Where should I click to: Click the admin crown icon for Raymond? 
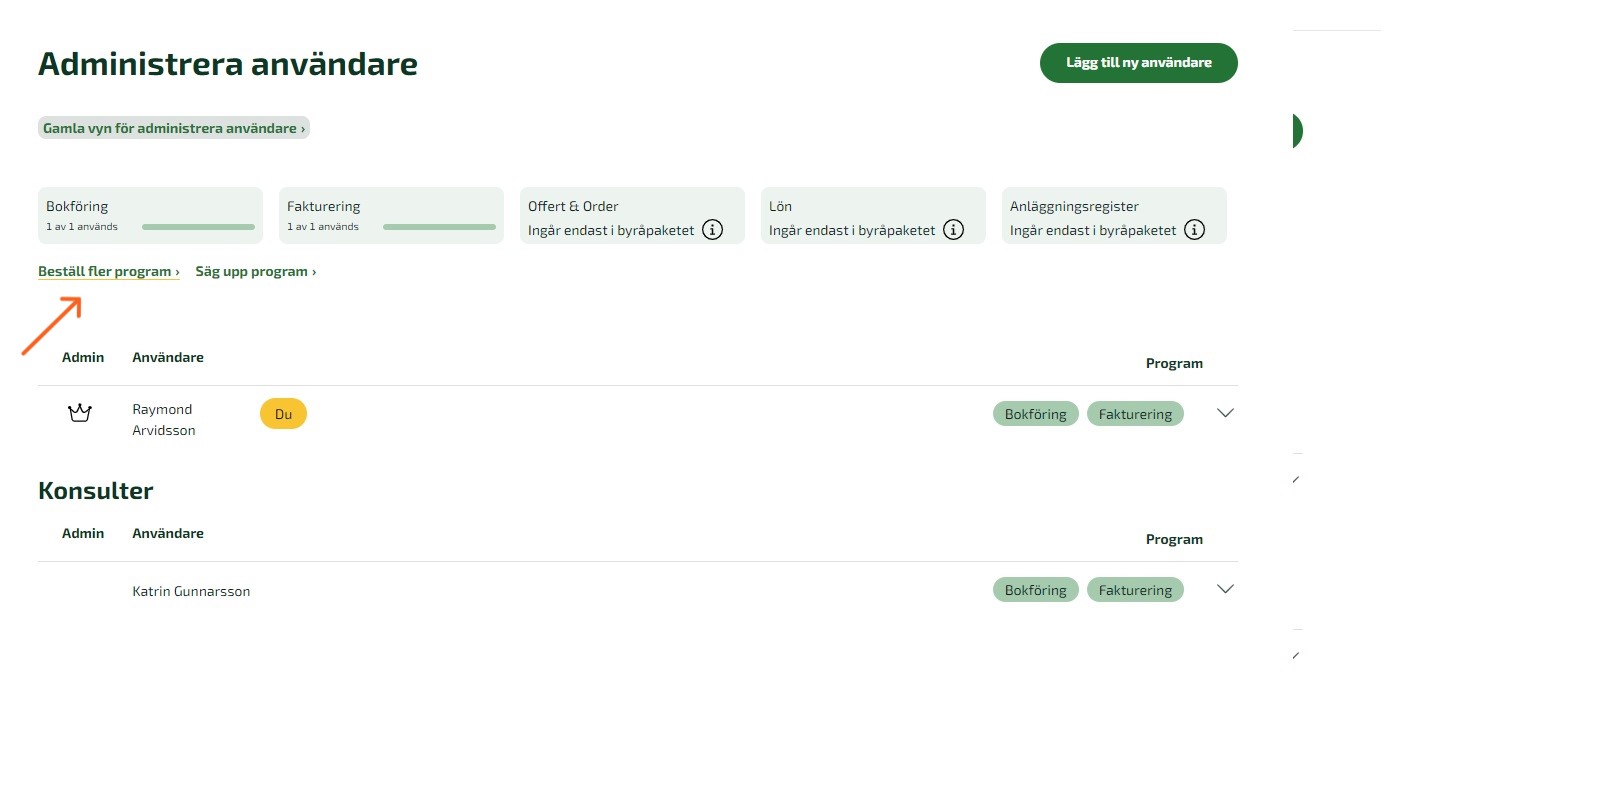pos(80,413)
